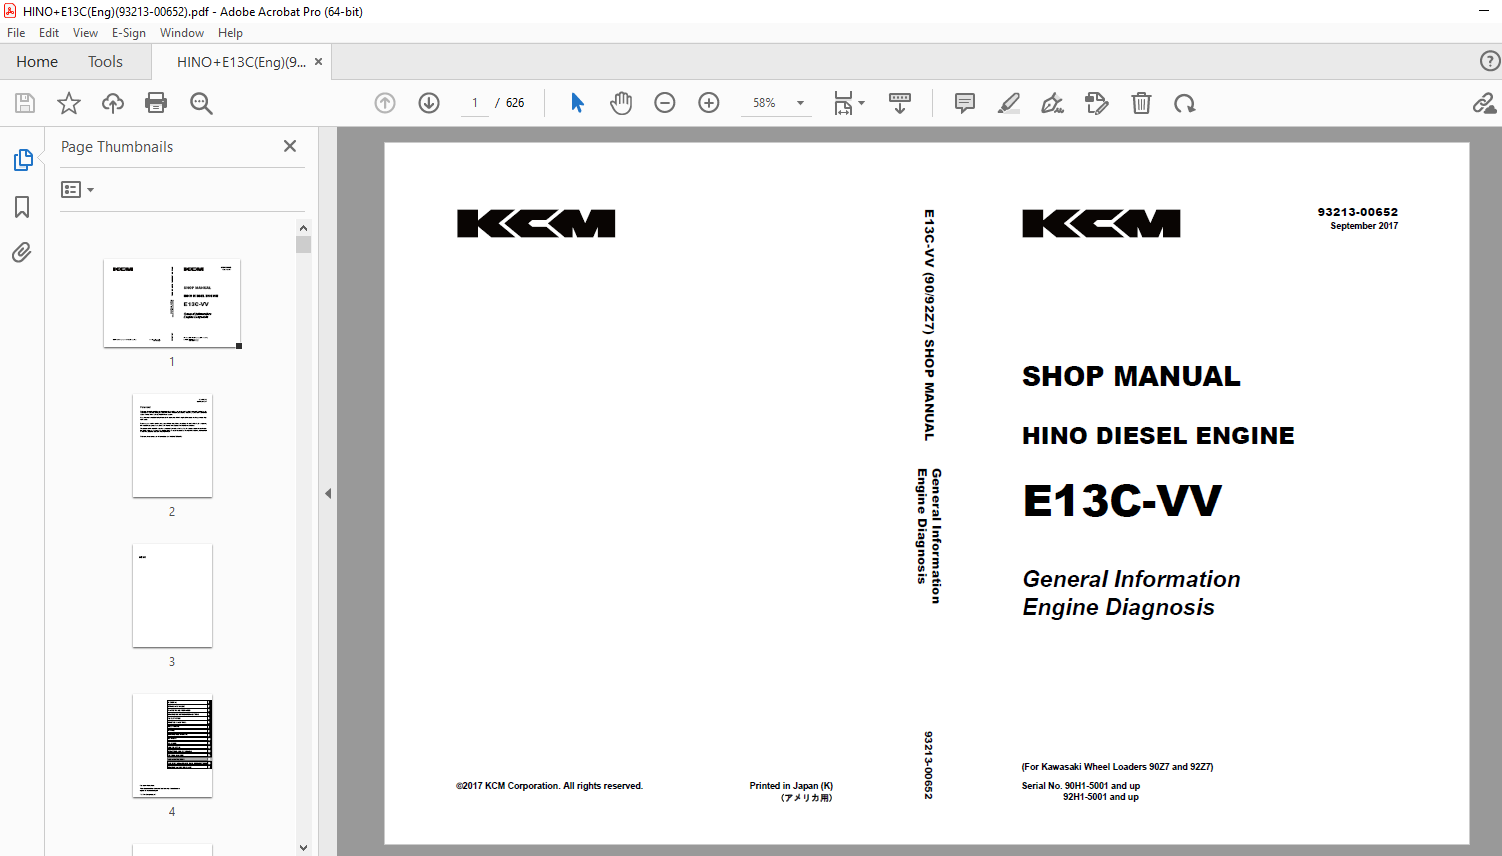Zoom in with plus icon
The height and width of the screenshot is (856, 1502).
(709, 103)
